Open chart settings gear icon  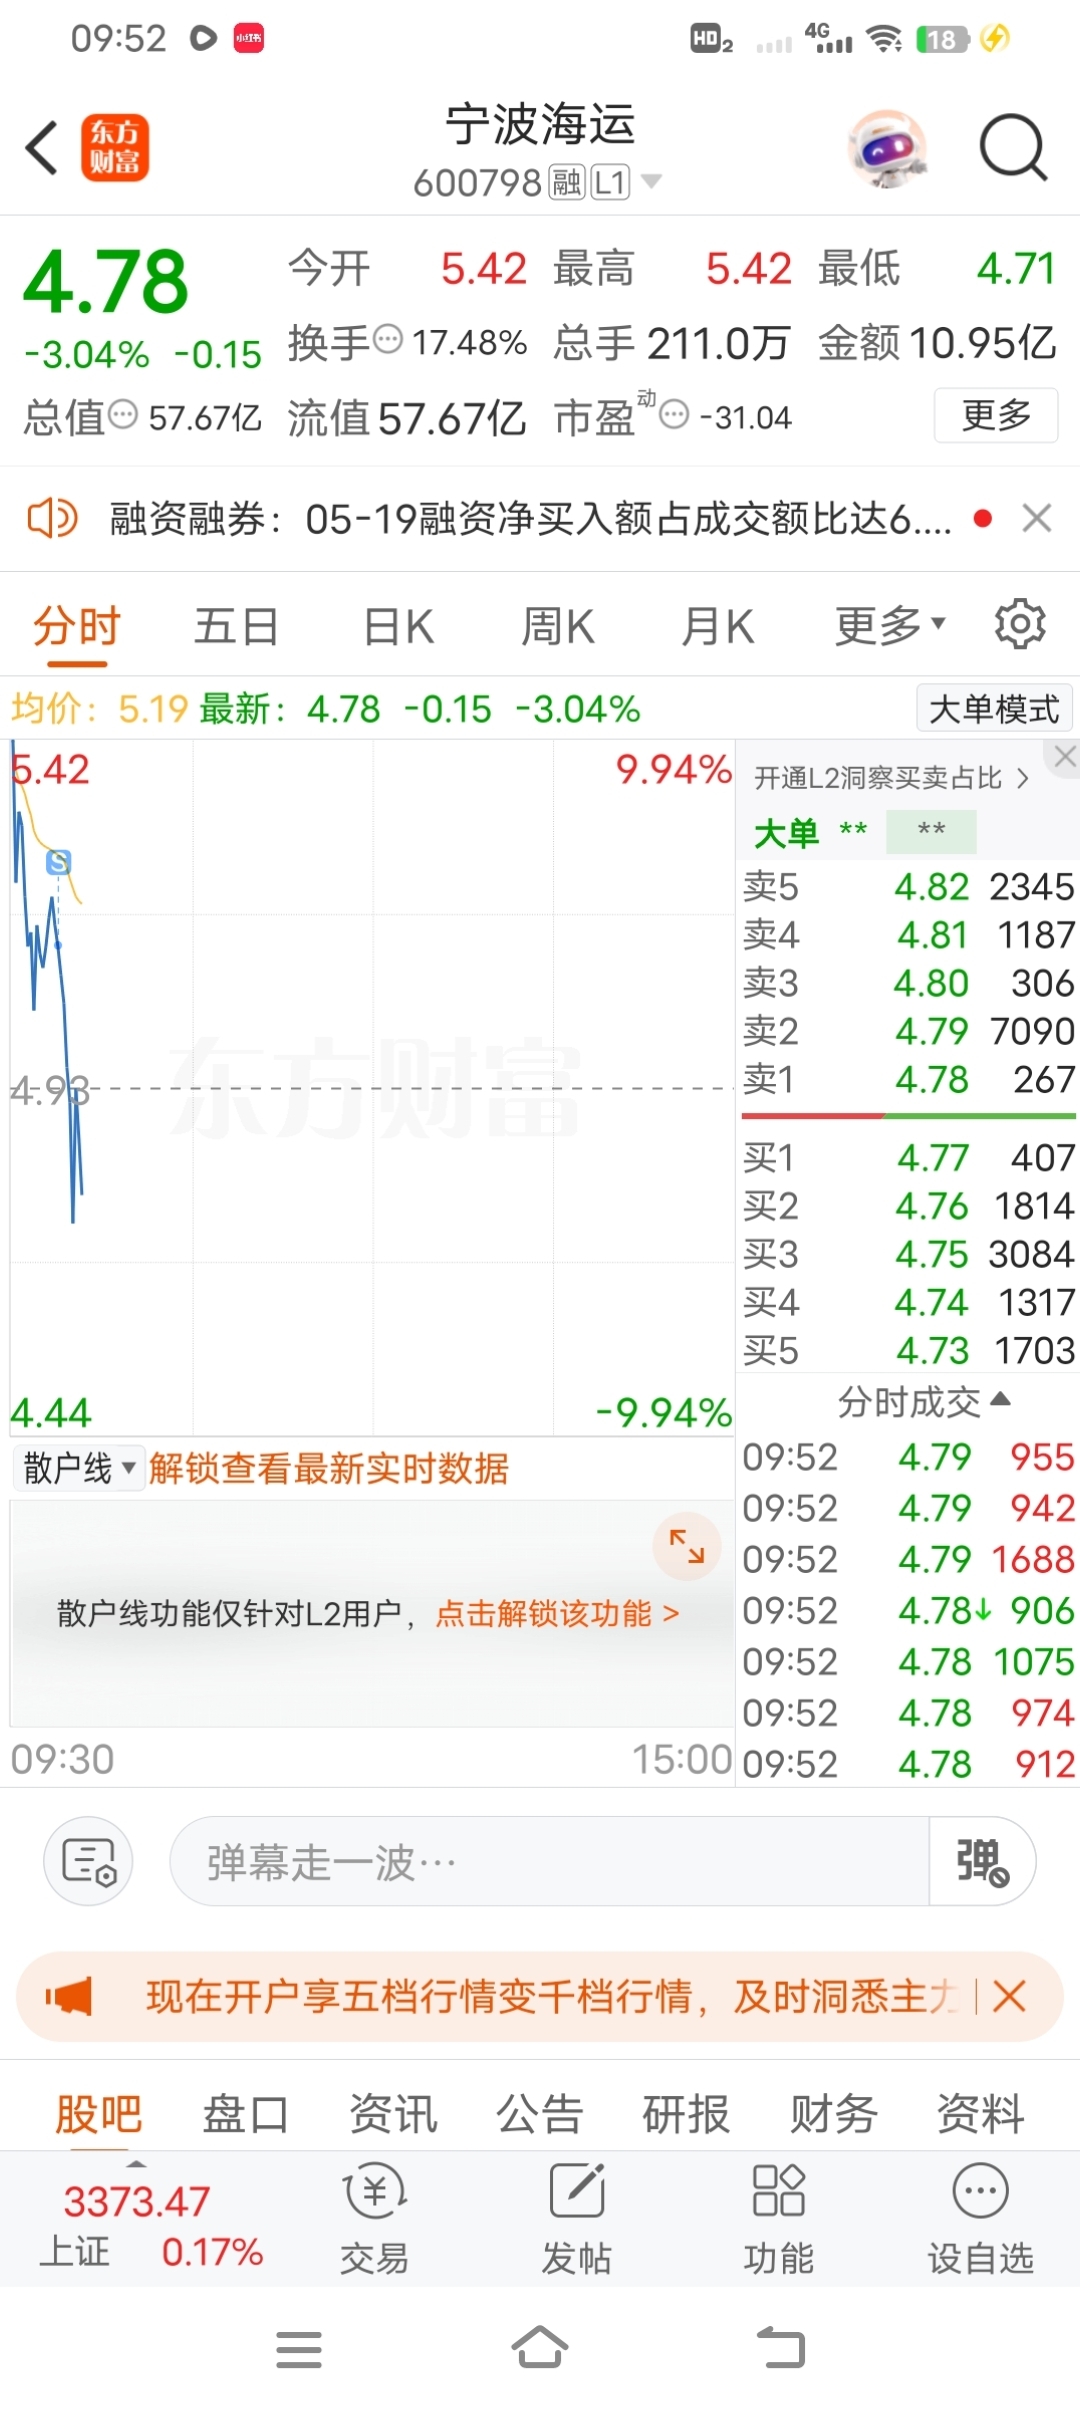[1020, 625]
